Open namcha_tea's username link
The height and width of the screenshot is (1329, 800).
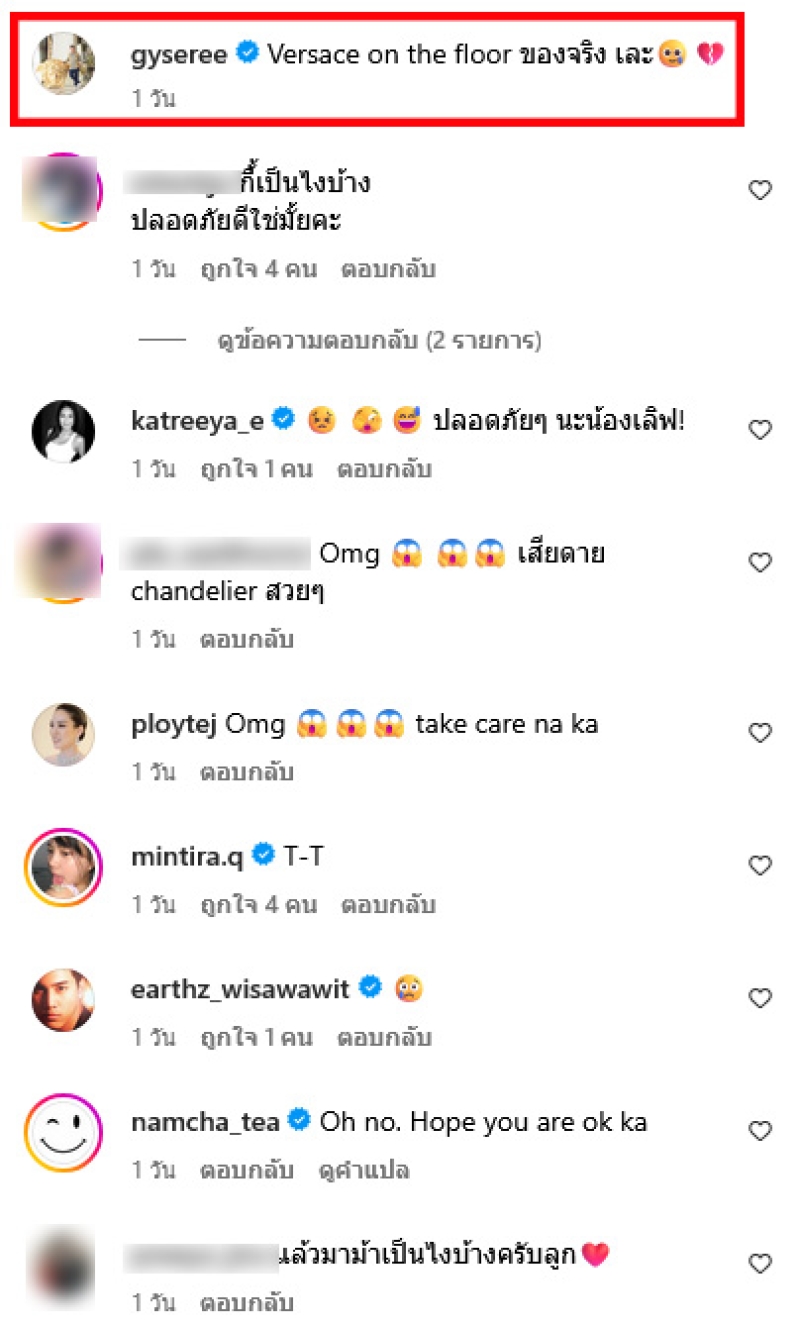[208, 1122]
